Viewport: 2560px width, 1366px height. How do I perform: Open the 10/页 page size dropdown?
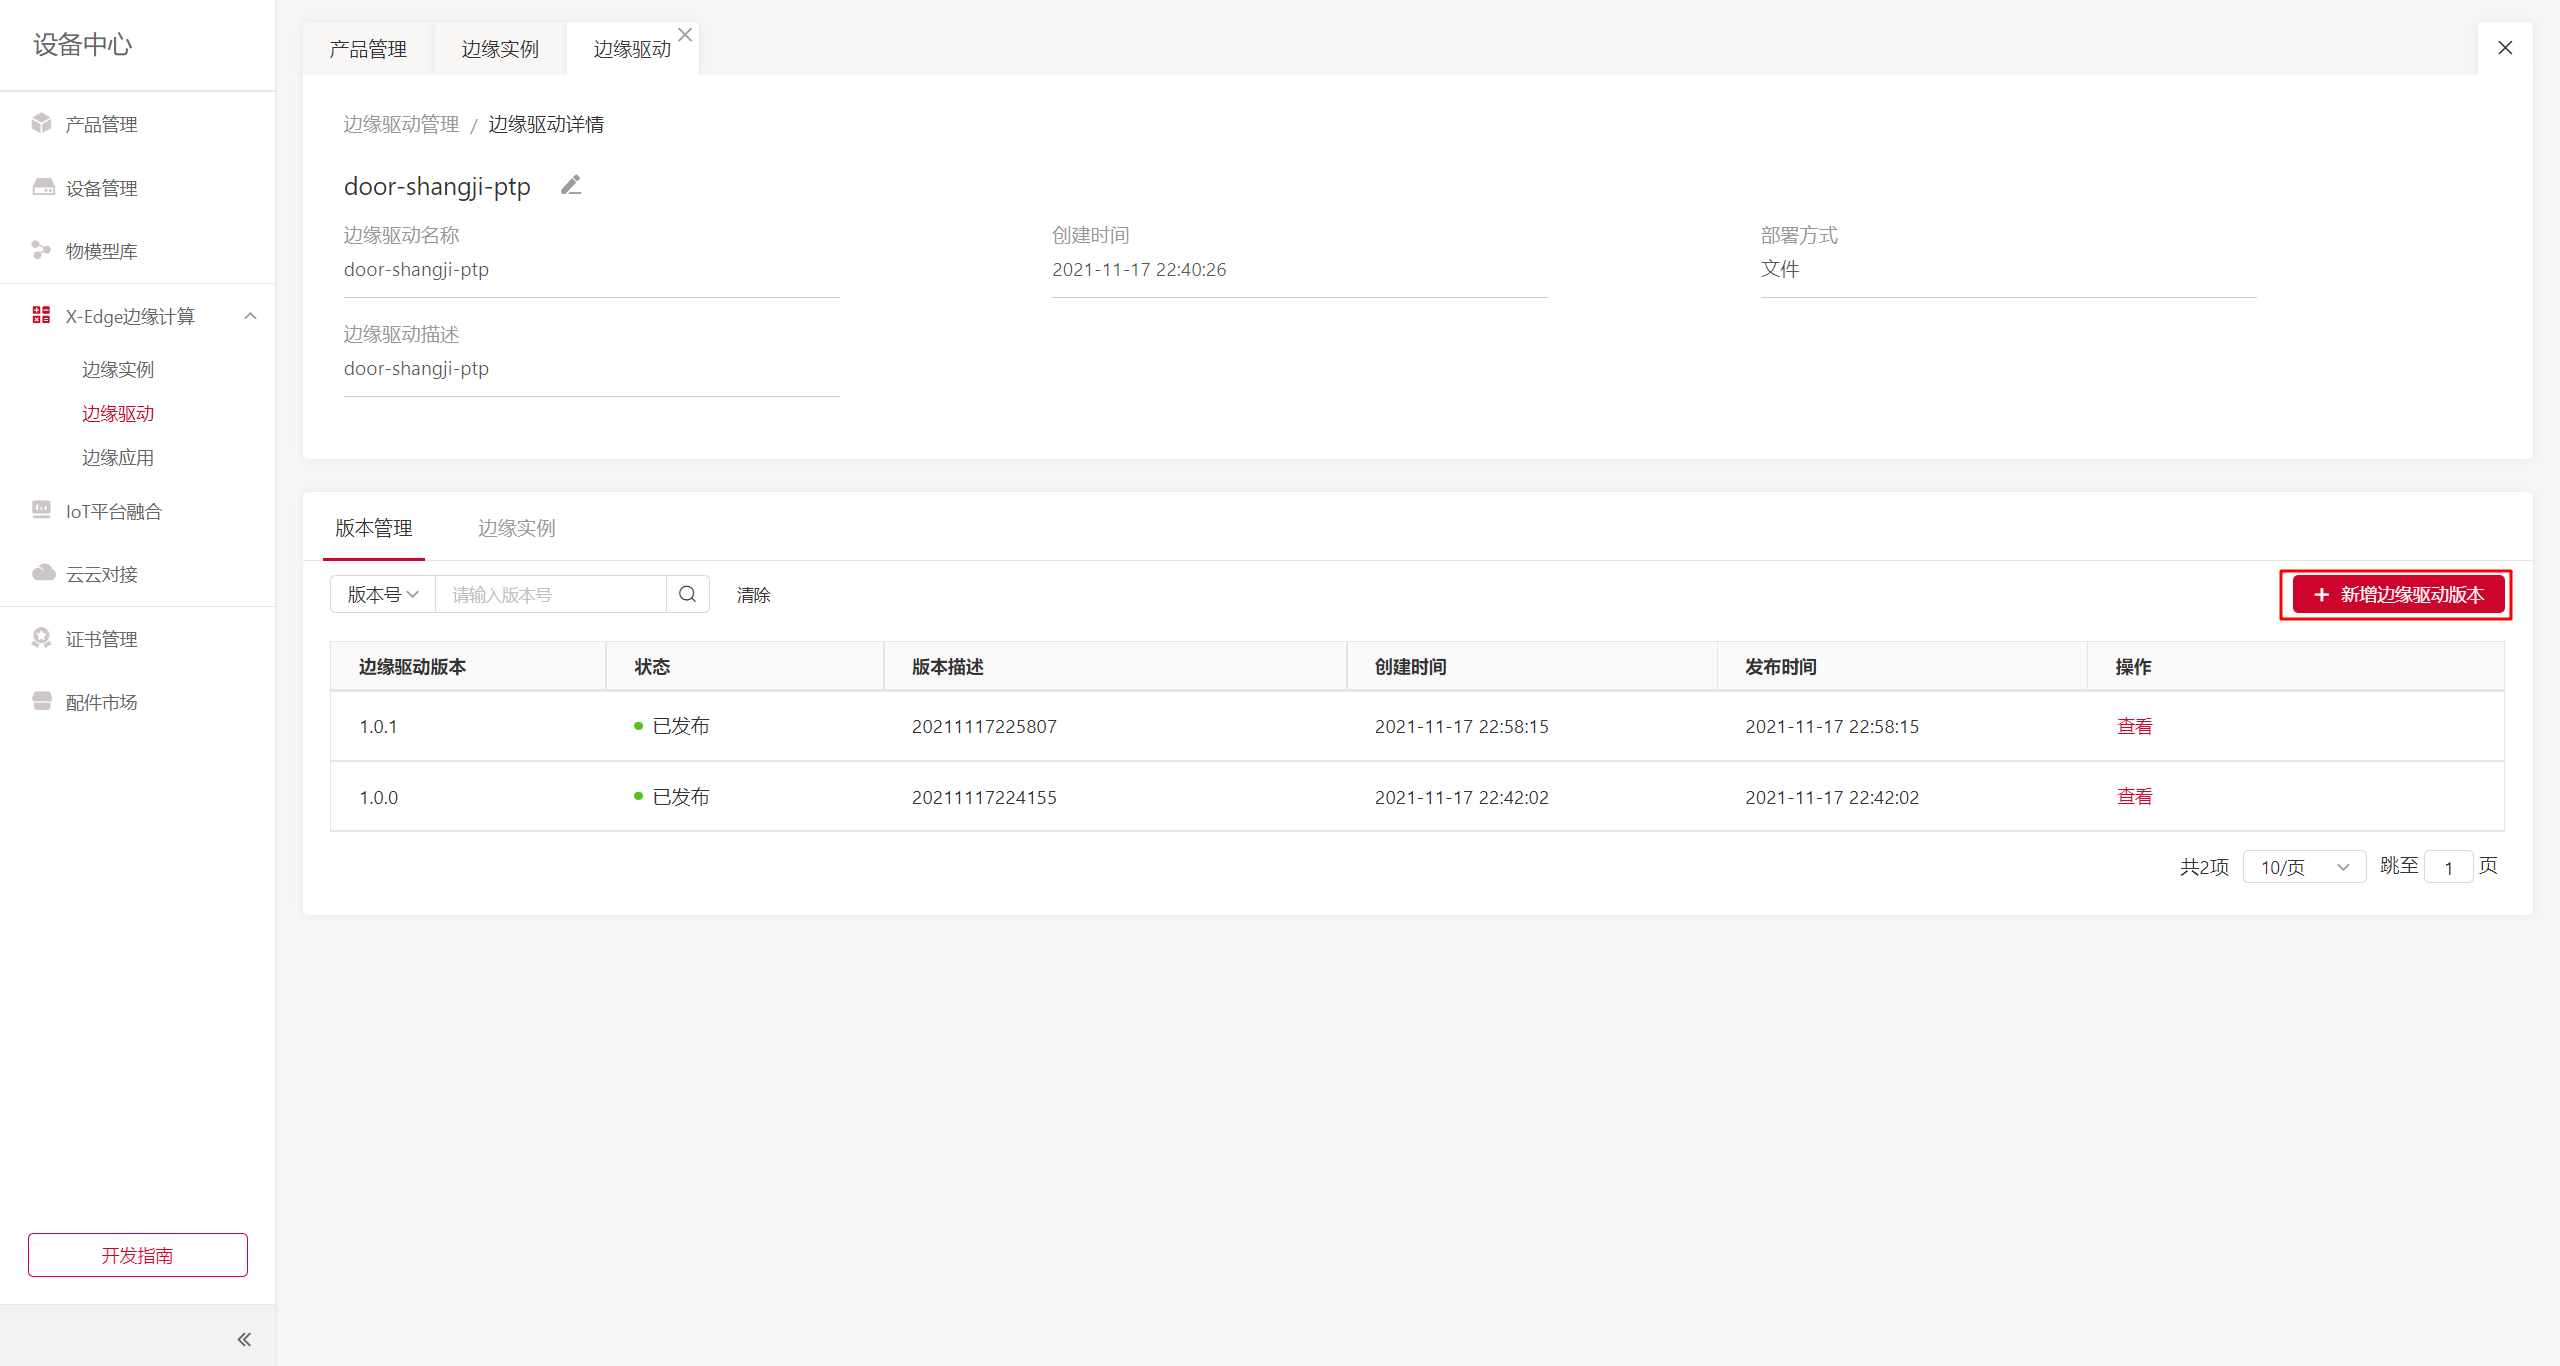click(x=2304, y=867)
